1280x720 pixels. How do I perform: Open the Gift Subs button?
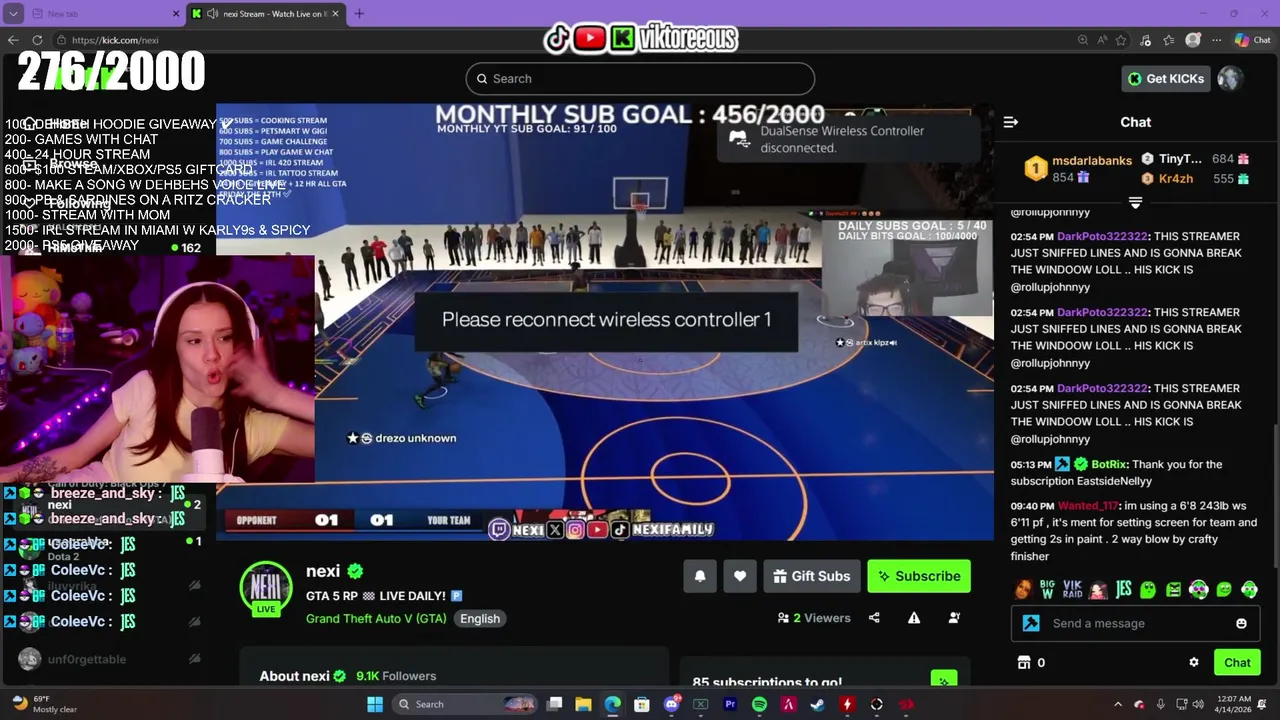(812, 576)
